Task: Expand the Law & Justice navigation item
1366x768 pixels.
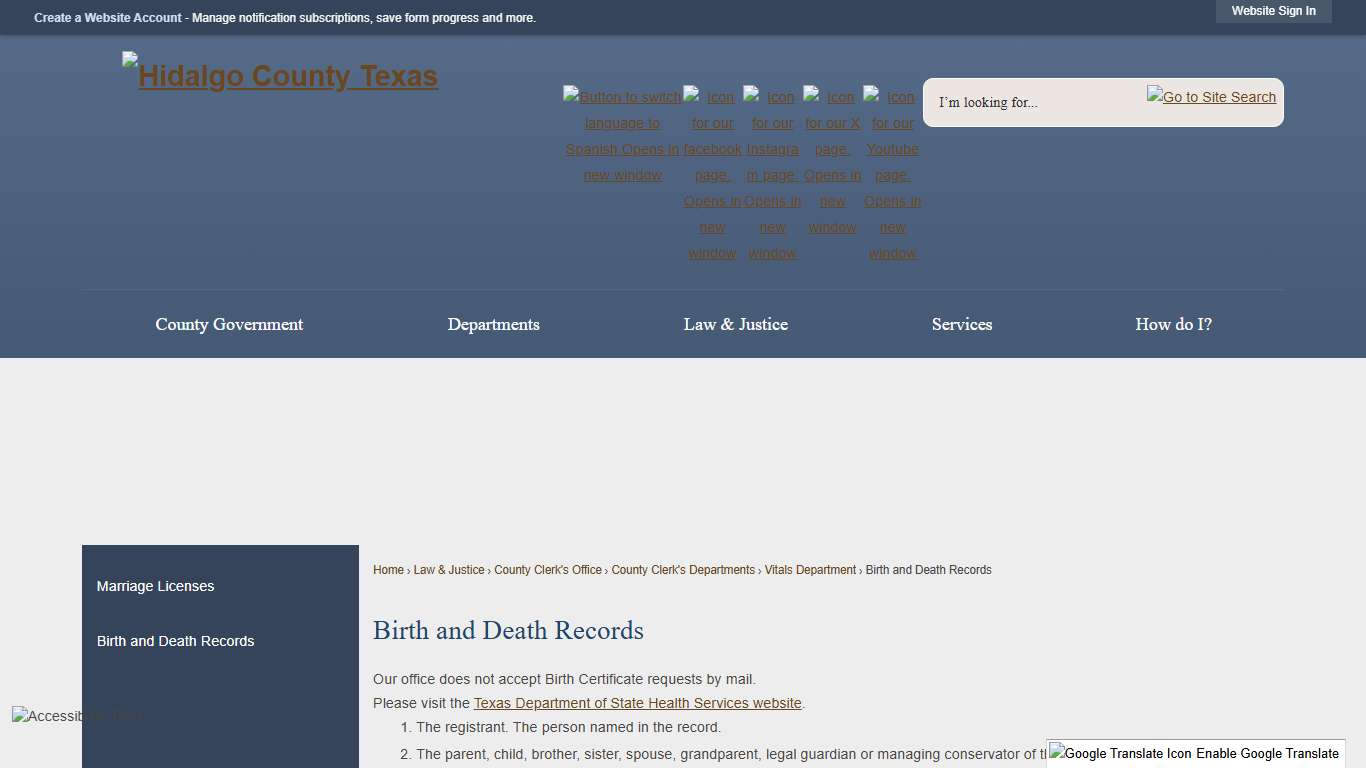Action: [735, 324]
